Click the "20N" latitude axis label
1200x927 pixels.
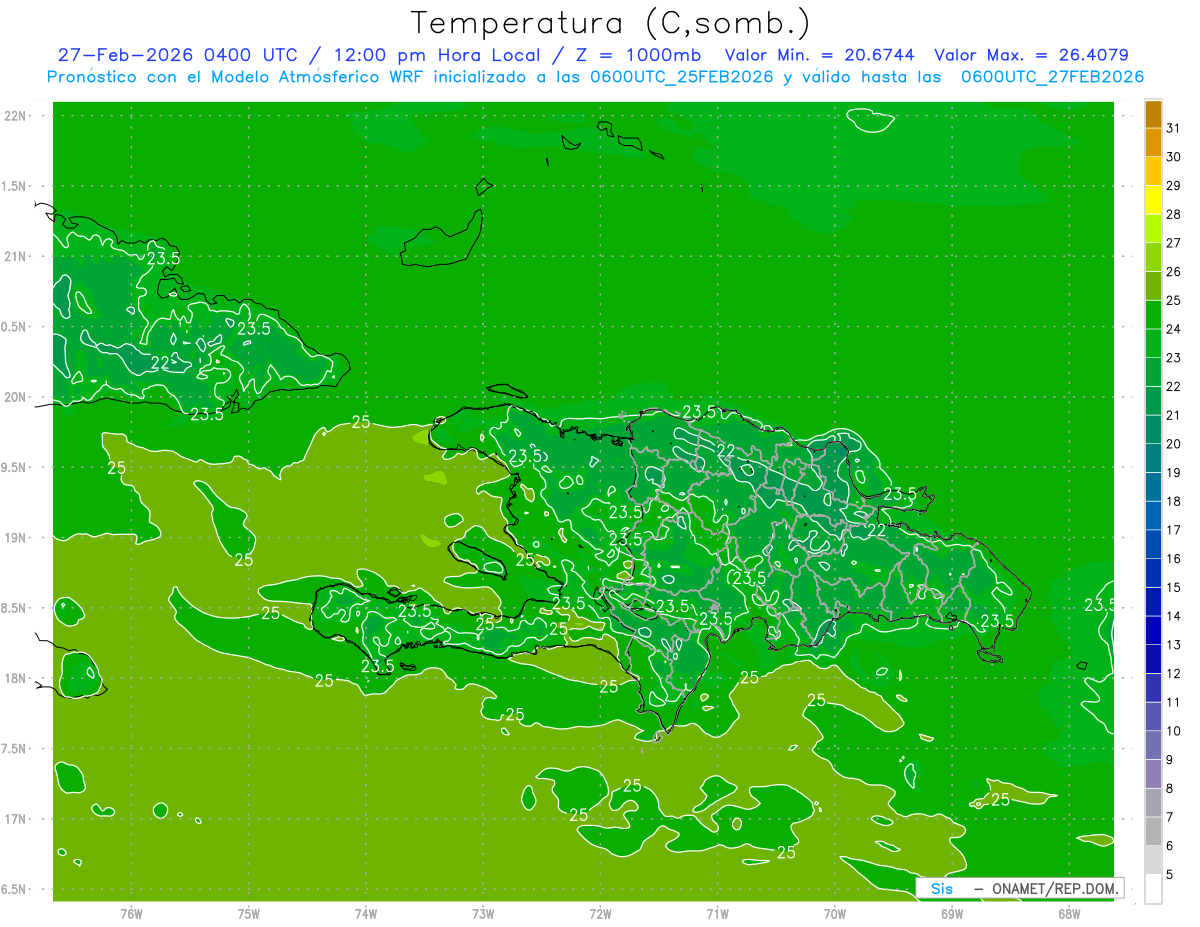(x=17, y=397)
